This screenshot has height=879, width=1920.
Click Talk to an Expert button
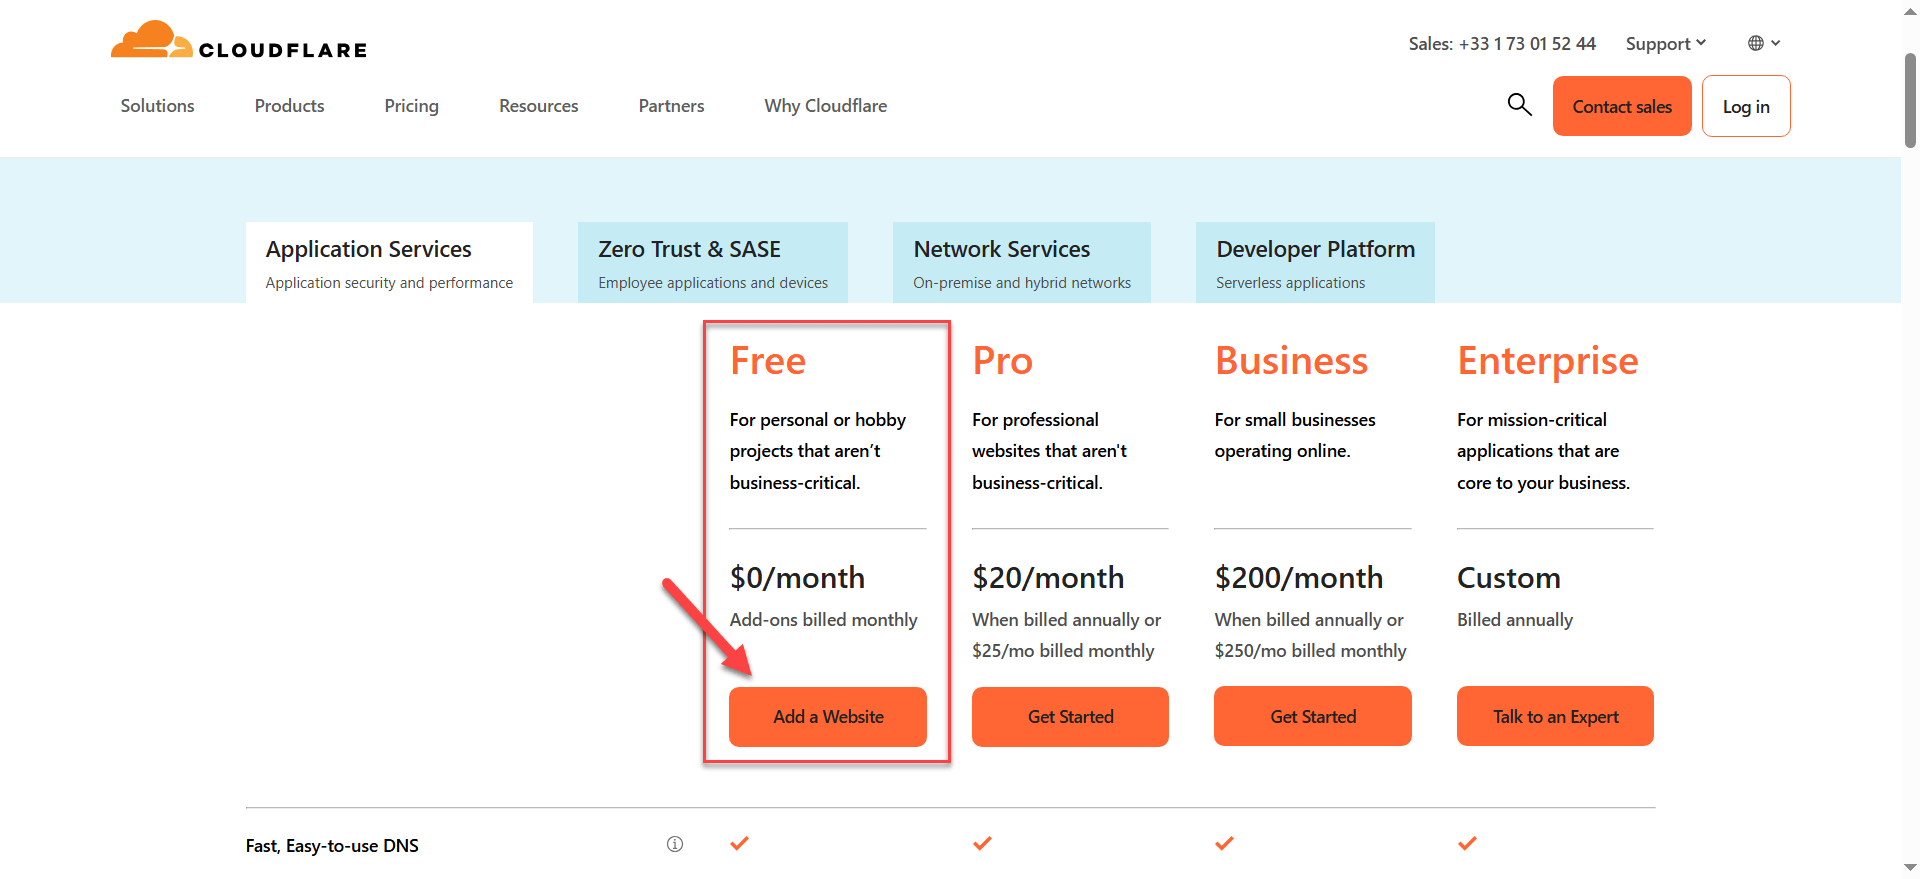(x=1555, y=716)
